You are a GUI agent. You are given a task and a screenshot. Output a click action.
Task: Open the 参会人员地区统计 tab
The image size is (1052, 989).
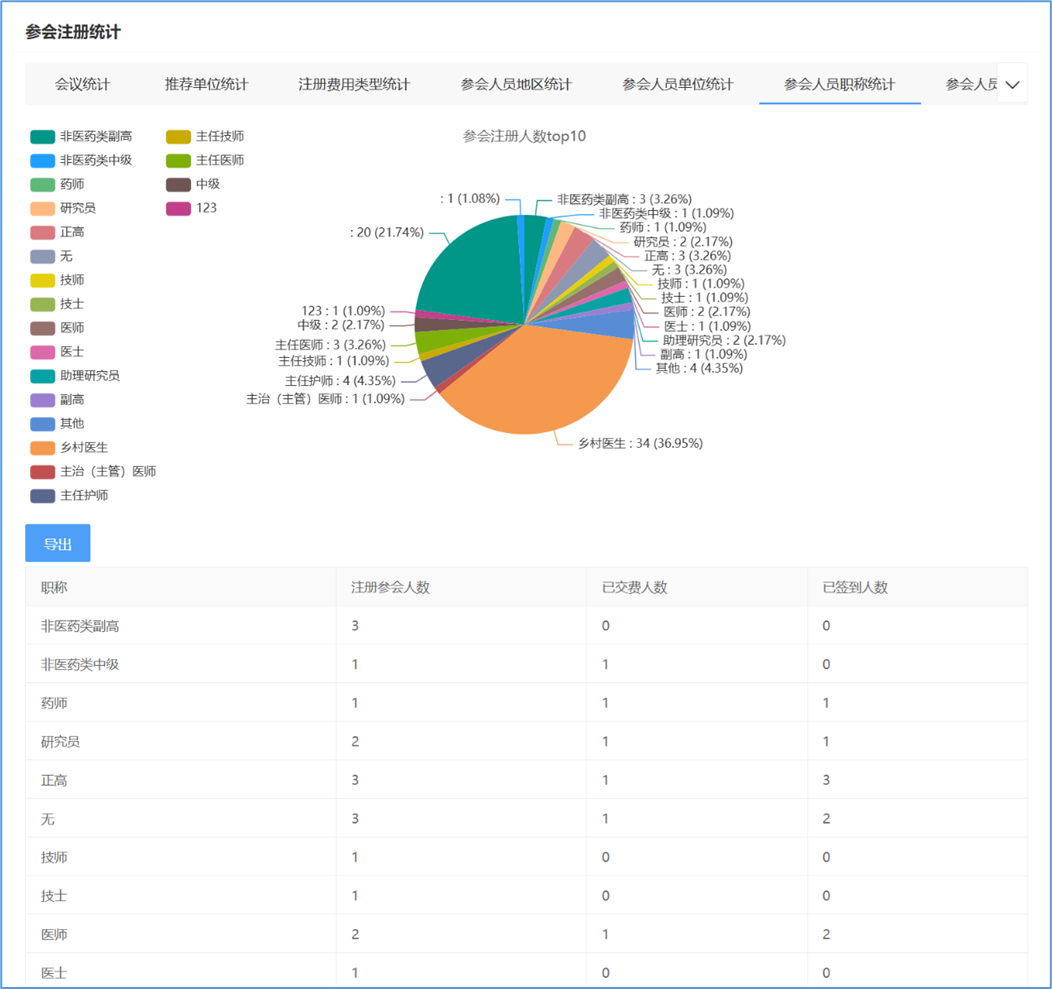tap(516, 85)
